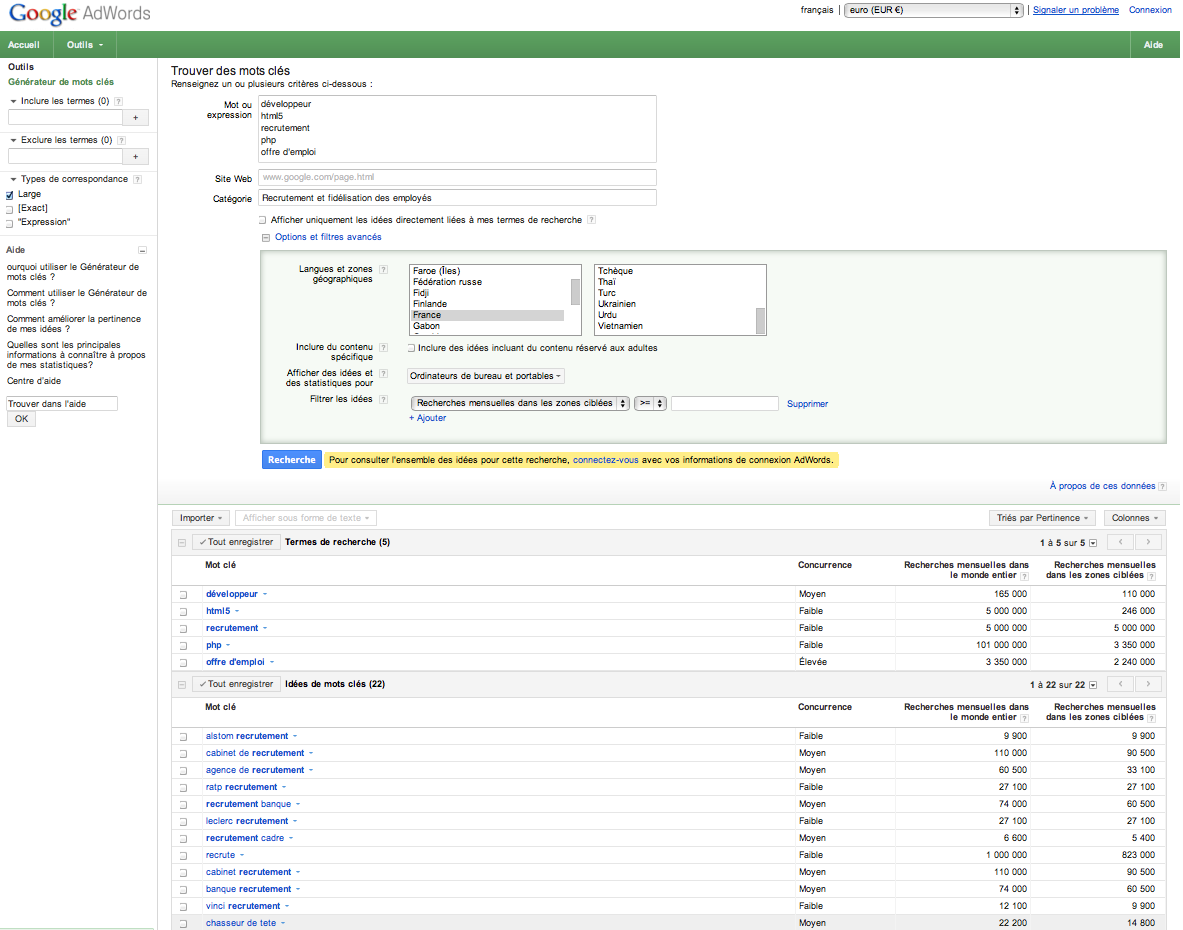
Task: Click next page arrow in Idées de mots clés
Action: 1148,684
